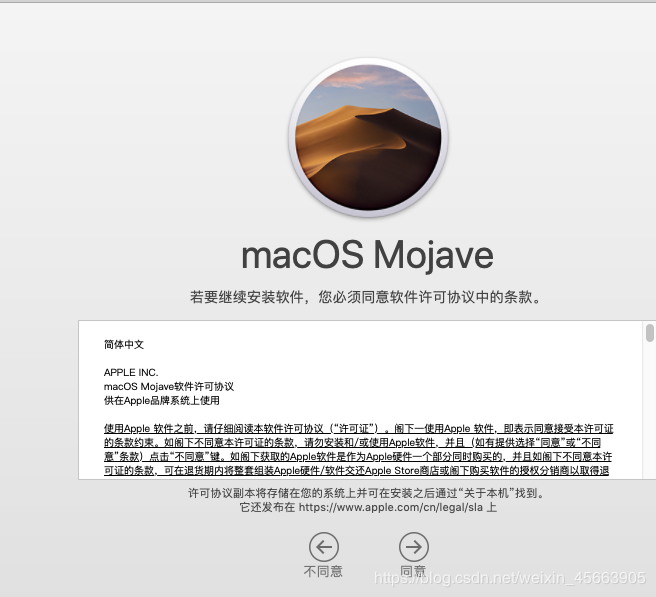The width and height of the screenshot is (656, 597).
Task: Click the subtitle 若要继续安装软件
Action: (x=366, y=297)
